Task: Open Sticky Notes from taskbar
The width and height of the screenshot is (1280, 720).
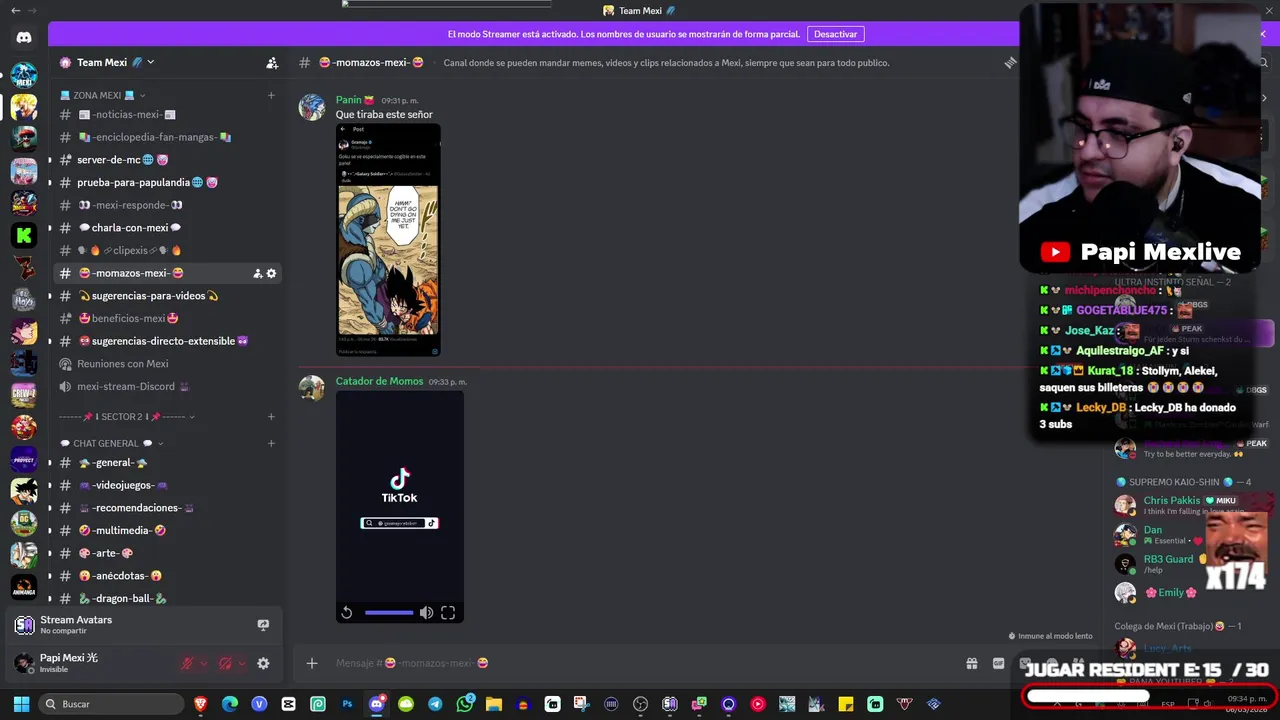Action: click(x=846, y=704)
